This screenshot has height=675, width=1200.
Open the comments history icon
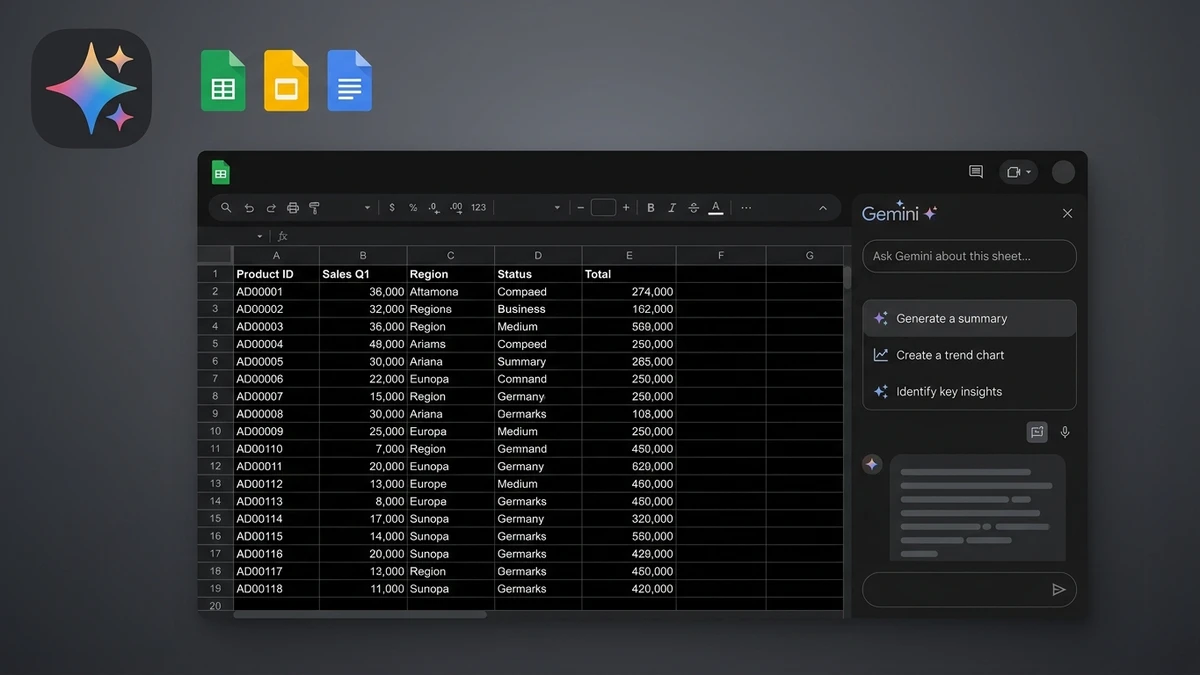click(976, 172)
